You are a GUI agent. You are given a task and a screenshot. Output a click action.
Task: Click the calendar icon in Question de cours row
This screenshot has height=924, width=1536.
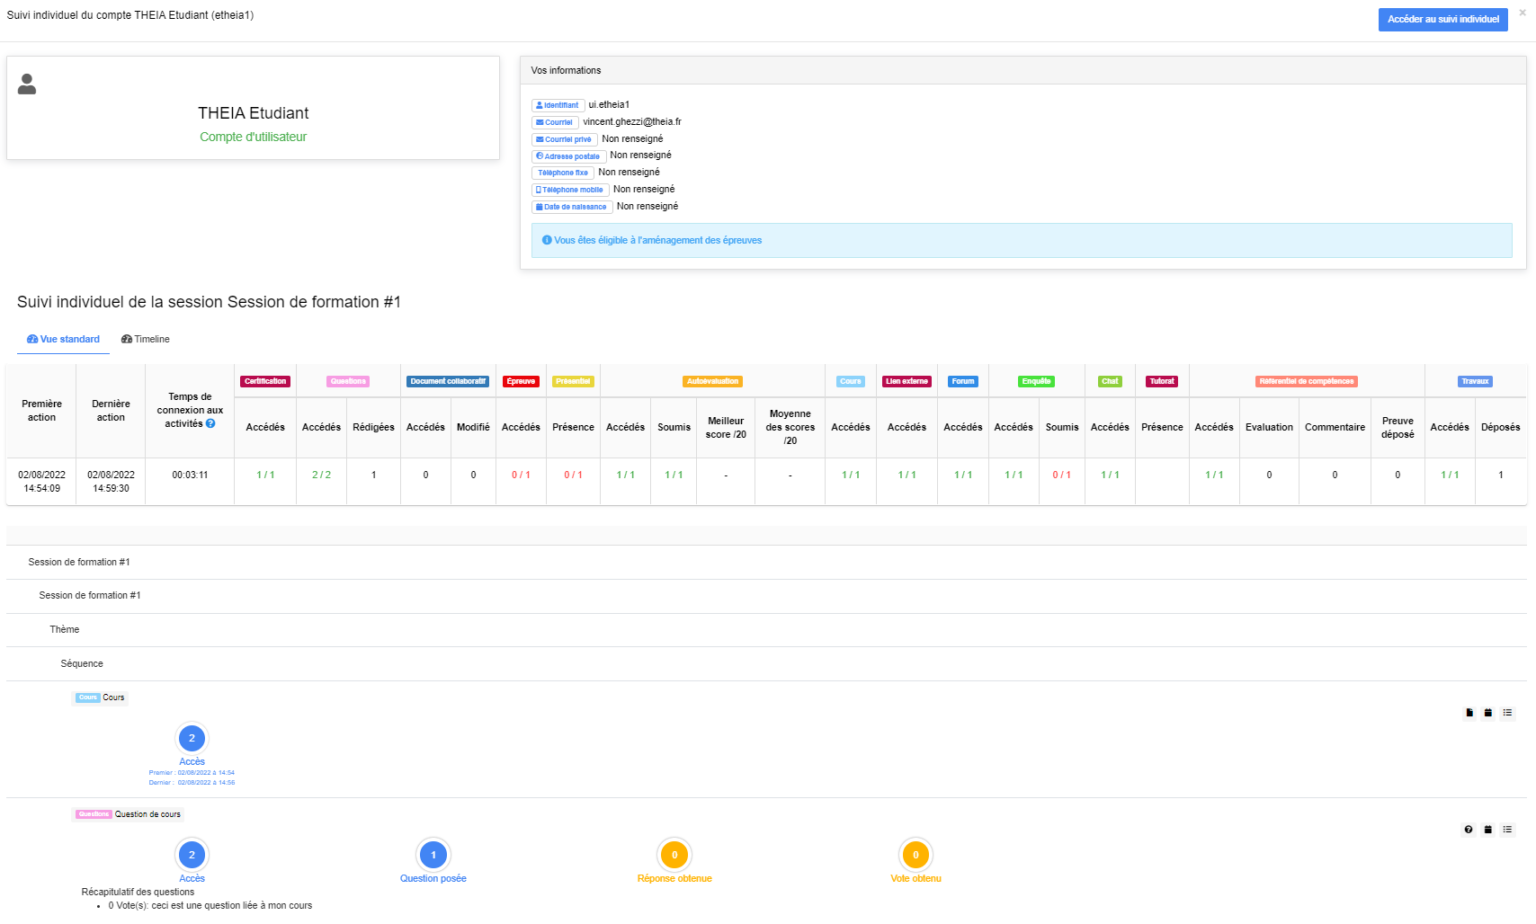[x=1488, y=830]
